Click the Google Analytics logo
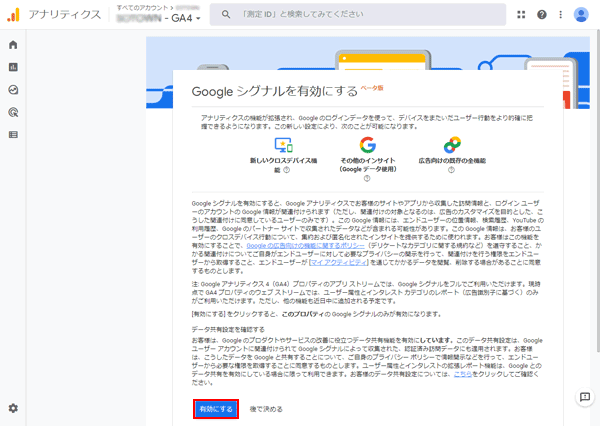600x426 pixels. pos(13,15)
